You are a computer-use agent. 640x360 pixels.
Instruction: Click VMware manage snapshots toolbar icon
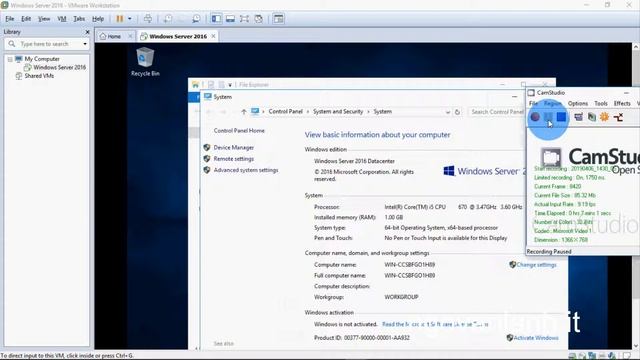[196, 19]
